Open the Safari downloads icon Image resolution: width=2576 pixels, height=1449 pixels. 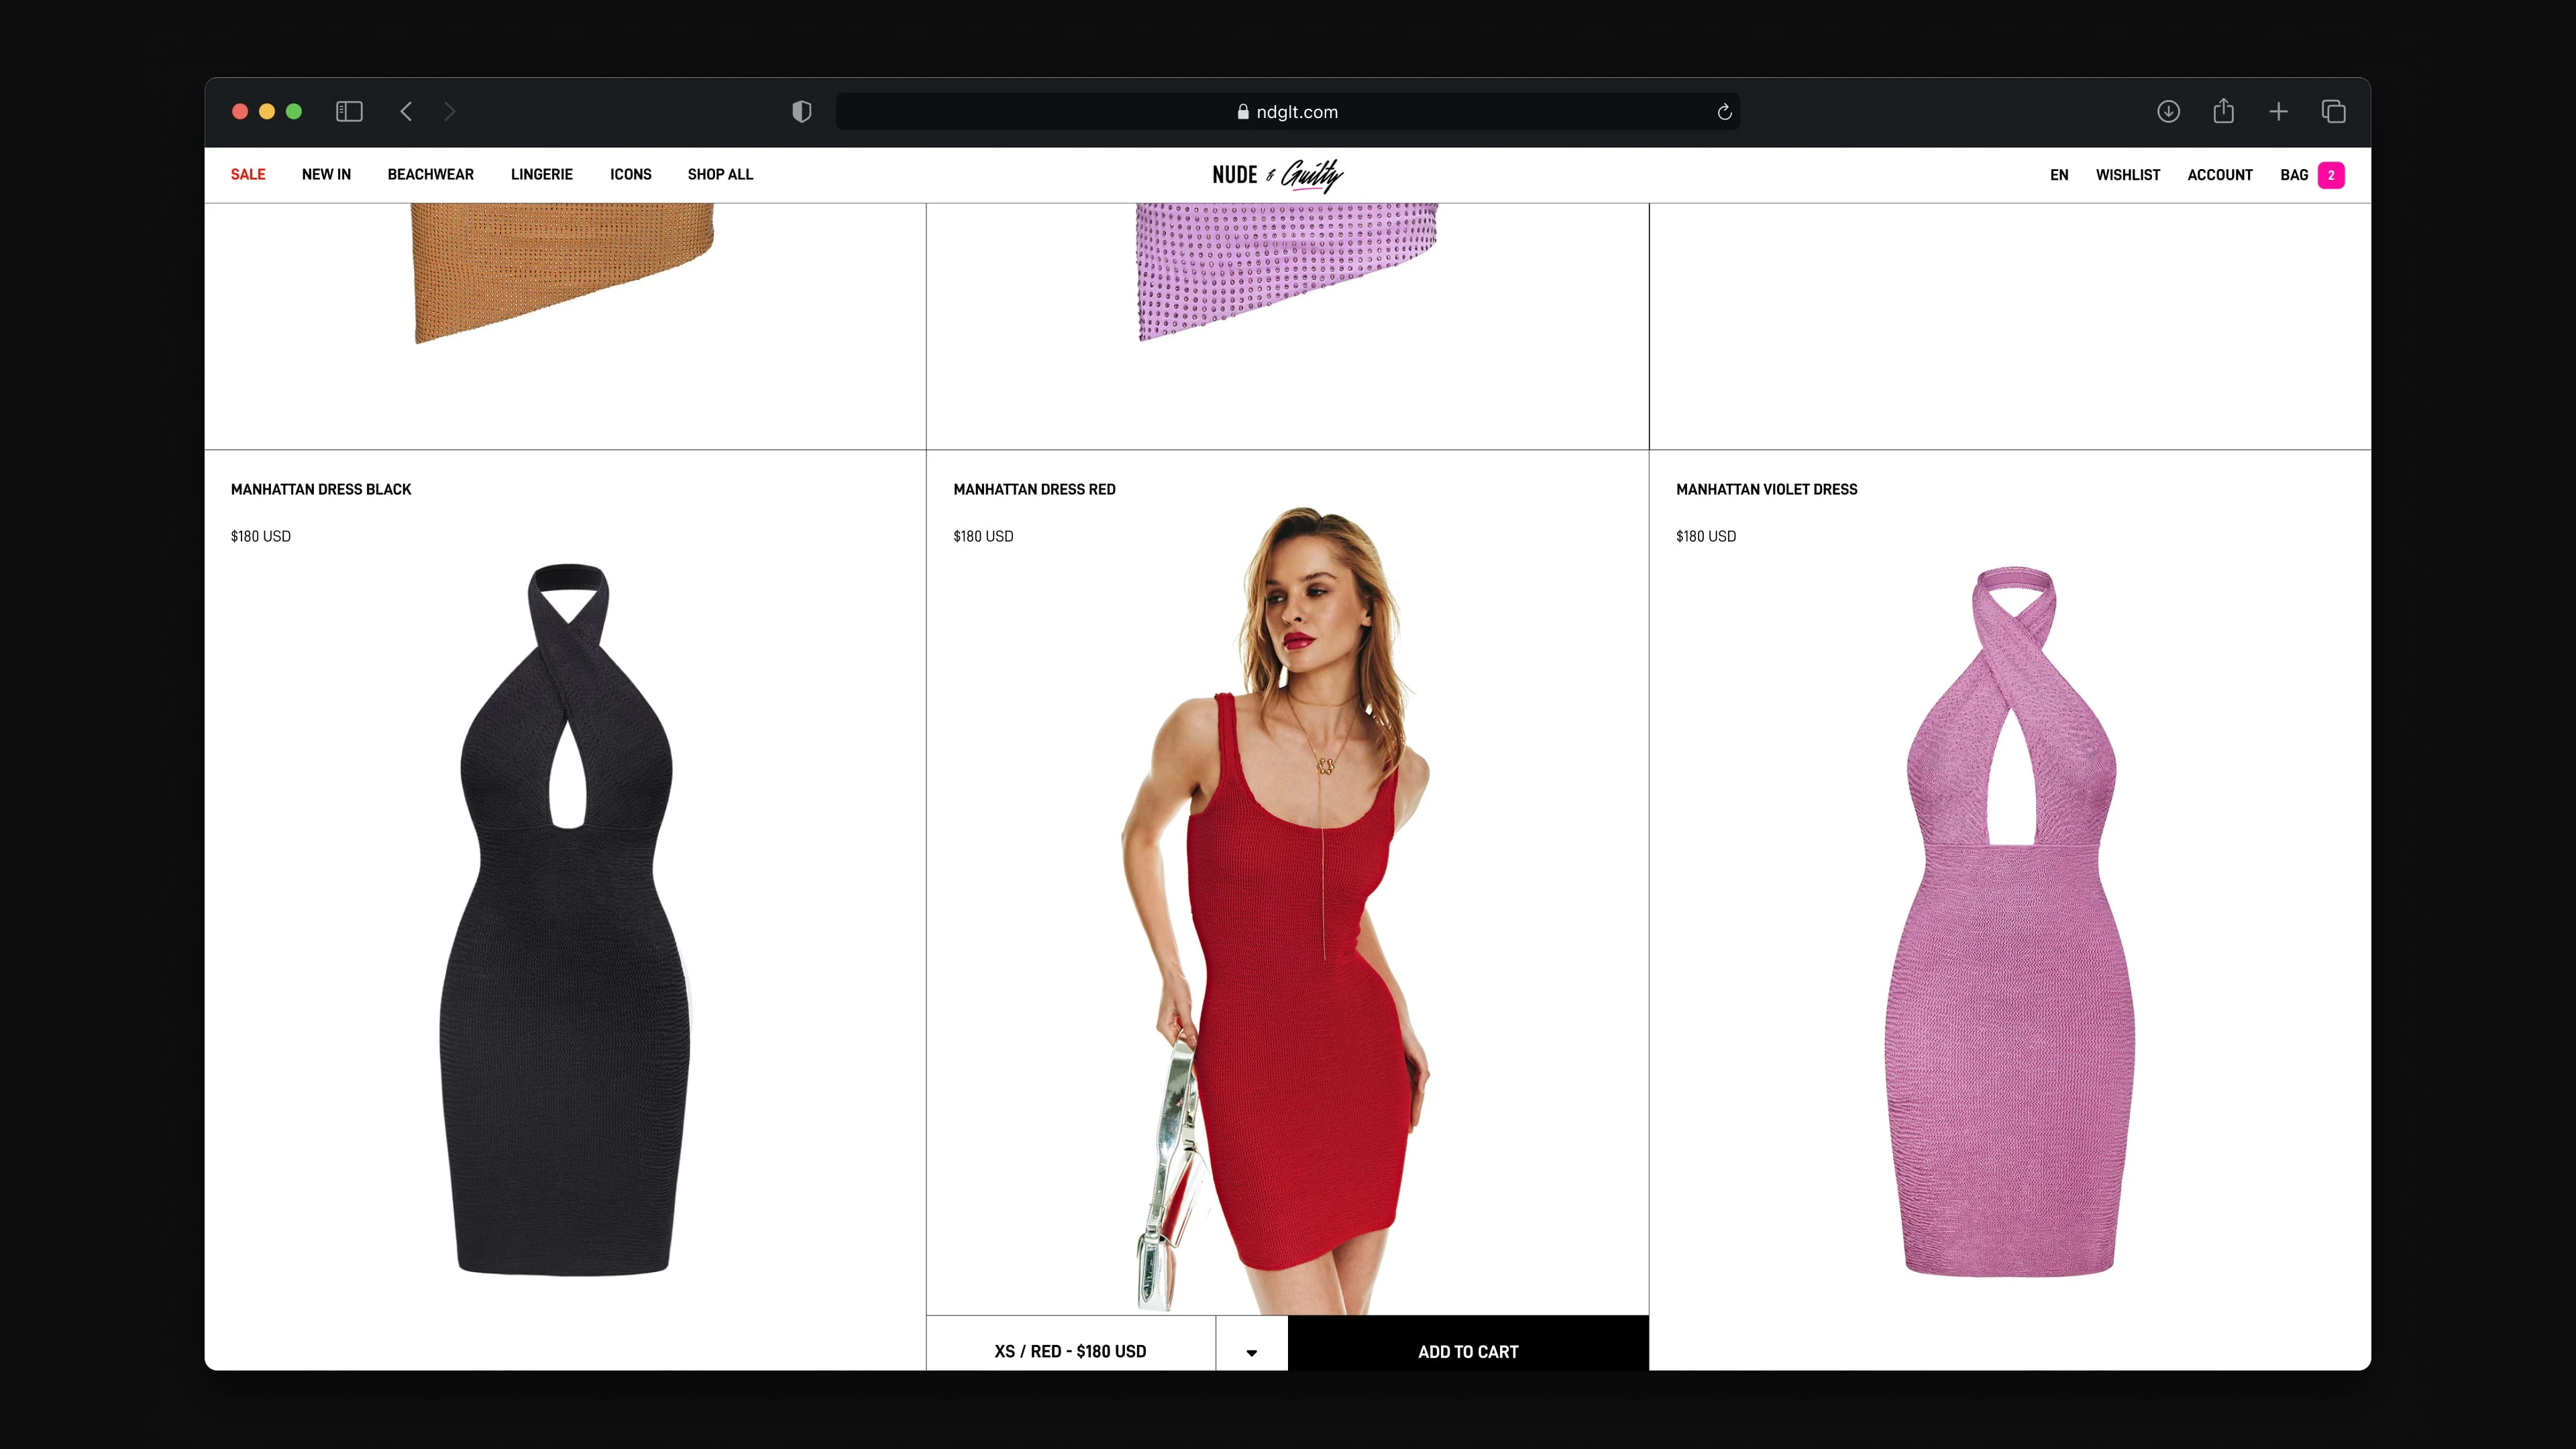tap(2168, 111)
